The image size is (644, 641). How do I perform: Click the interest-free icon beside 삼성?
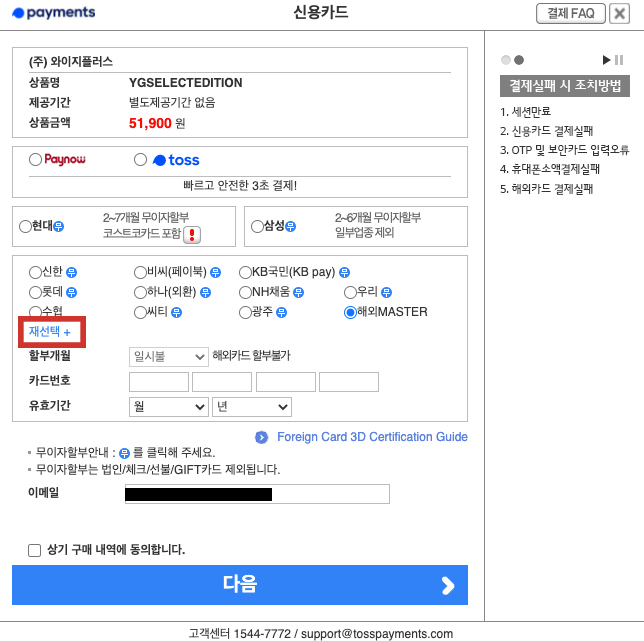click(x=291, y=227)
